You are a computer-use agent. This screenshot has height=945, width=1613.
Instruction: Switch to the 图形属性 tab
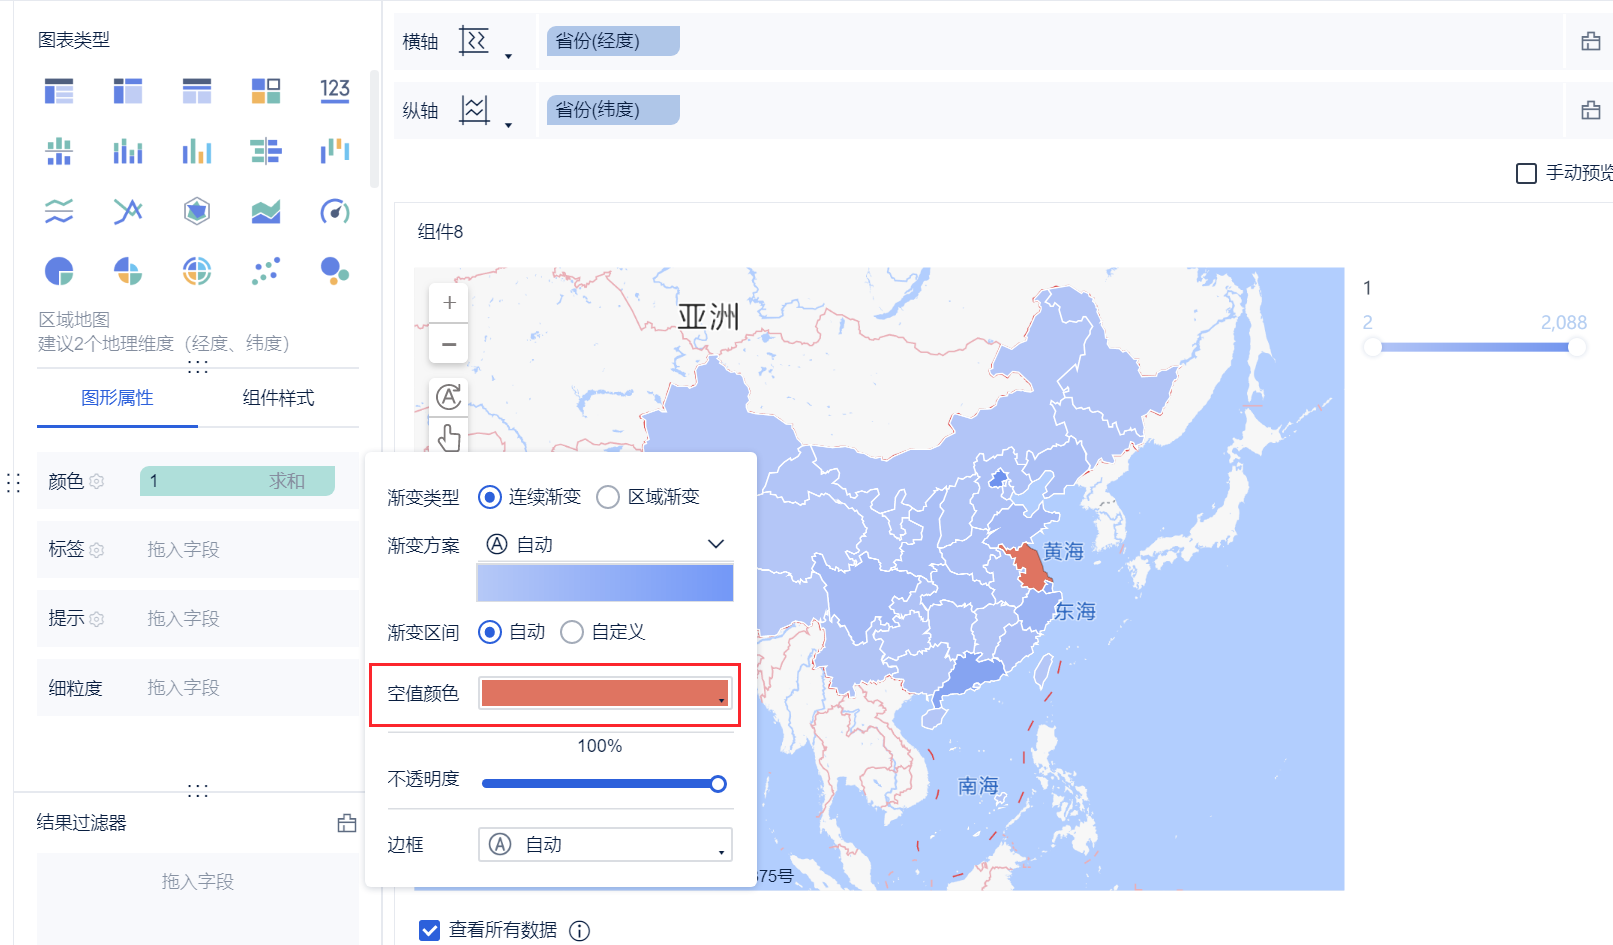tap(117, 398)
